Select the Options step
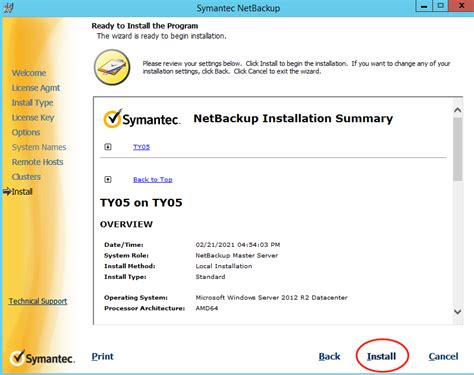This screenshot has width=474, height=375. (26, 132)
